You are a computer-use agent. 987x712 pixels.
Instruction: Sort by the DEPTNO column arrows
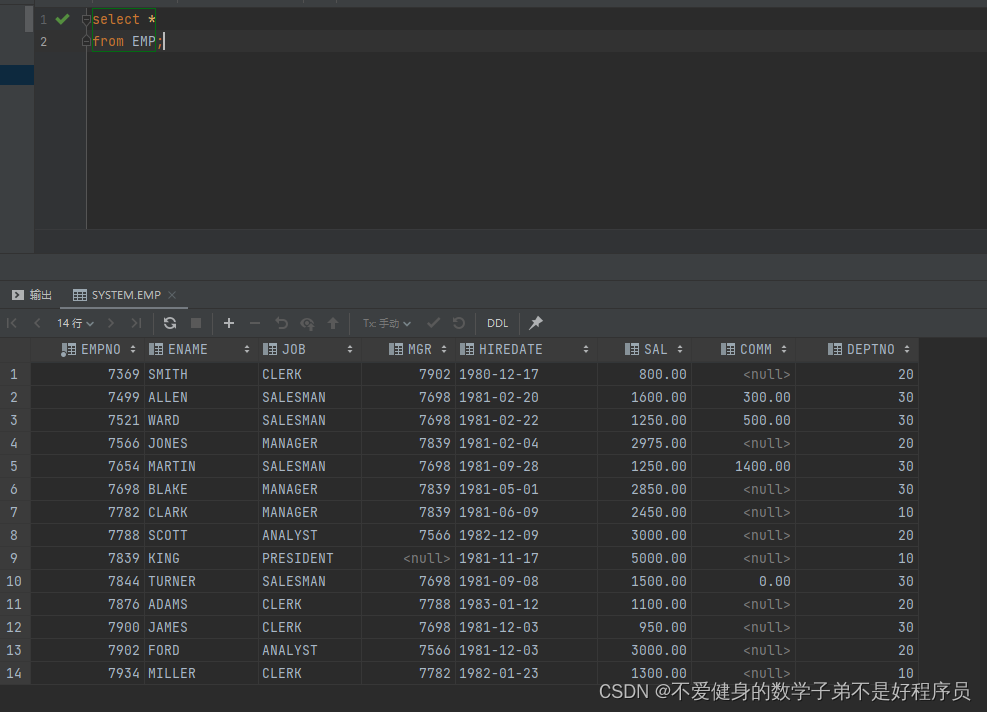pyautogui.click(x=907, y=349)
